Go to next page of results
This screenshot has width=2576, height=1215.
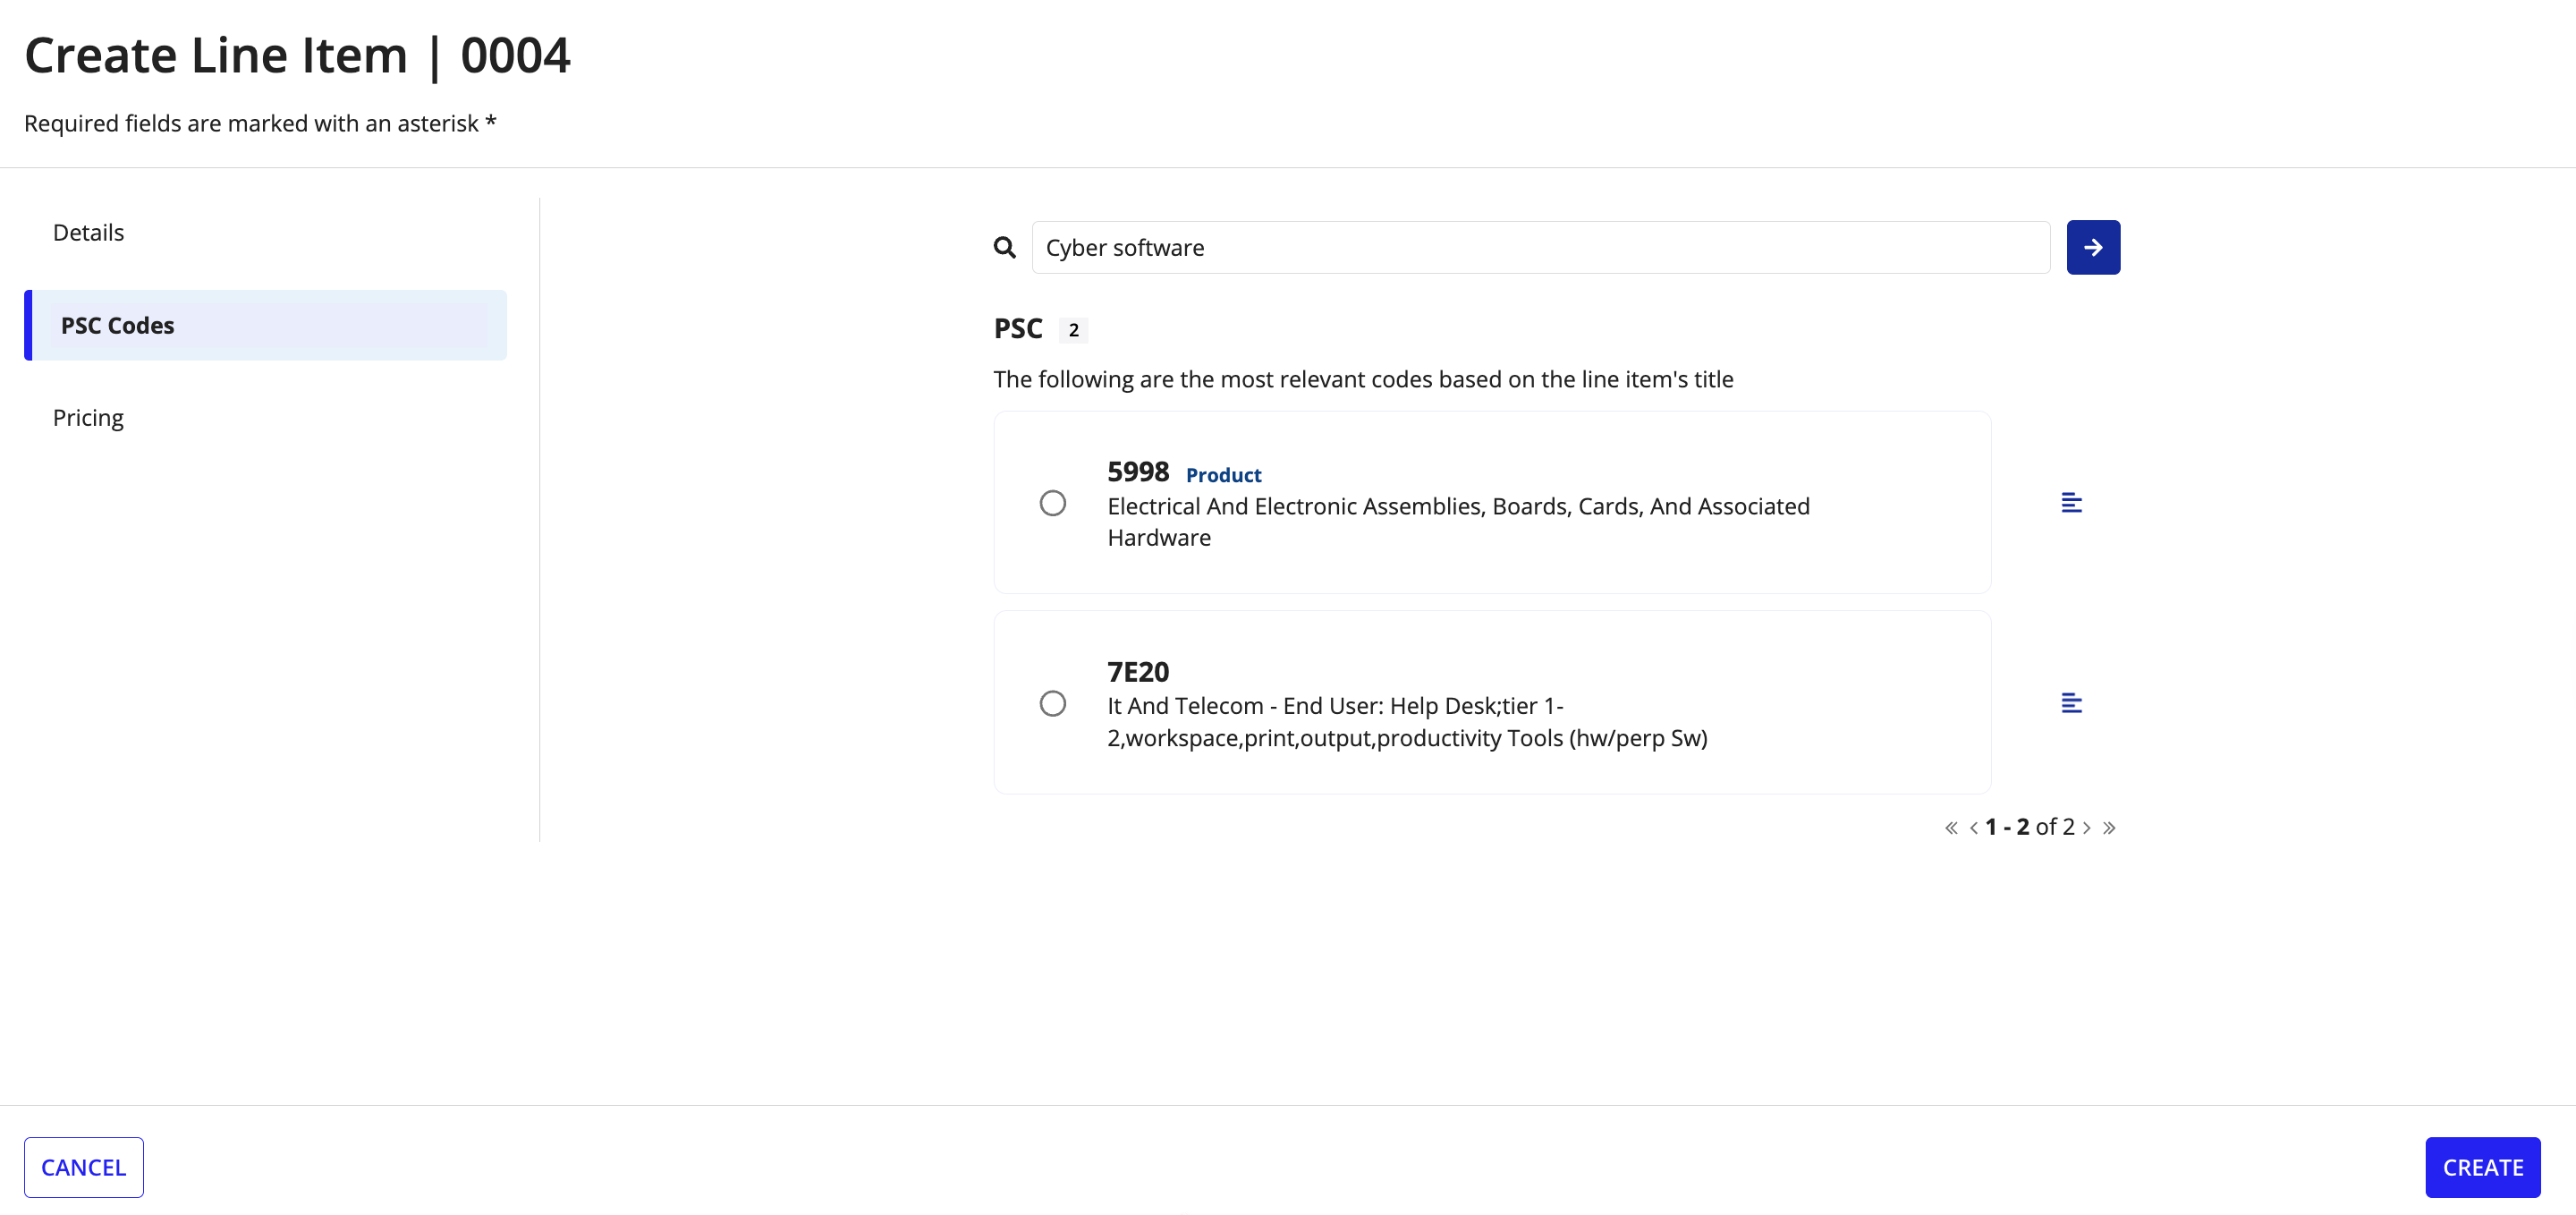click(x=2086, y=827)
